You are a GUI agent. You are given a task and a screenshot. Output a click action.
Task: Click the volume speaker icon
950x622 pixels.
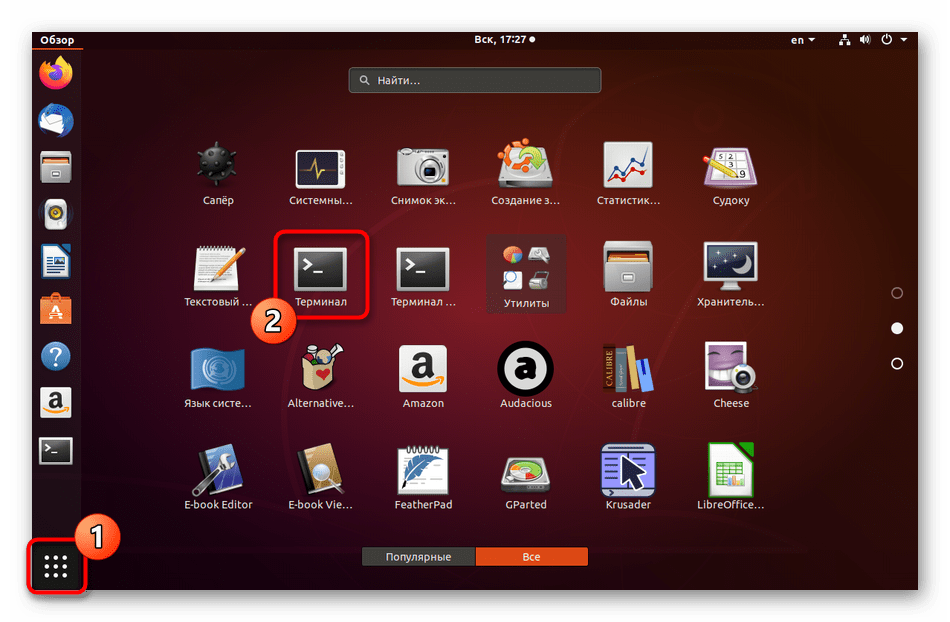coord(865,40)
